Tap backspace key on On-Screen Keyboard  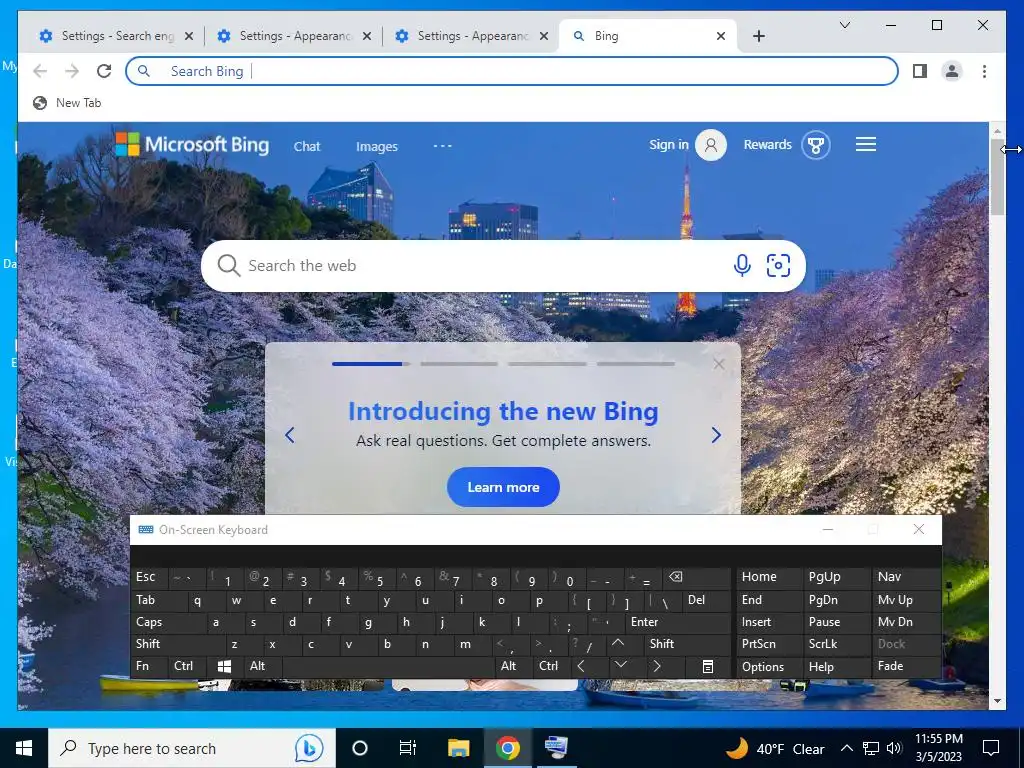(696, 577)
